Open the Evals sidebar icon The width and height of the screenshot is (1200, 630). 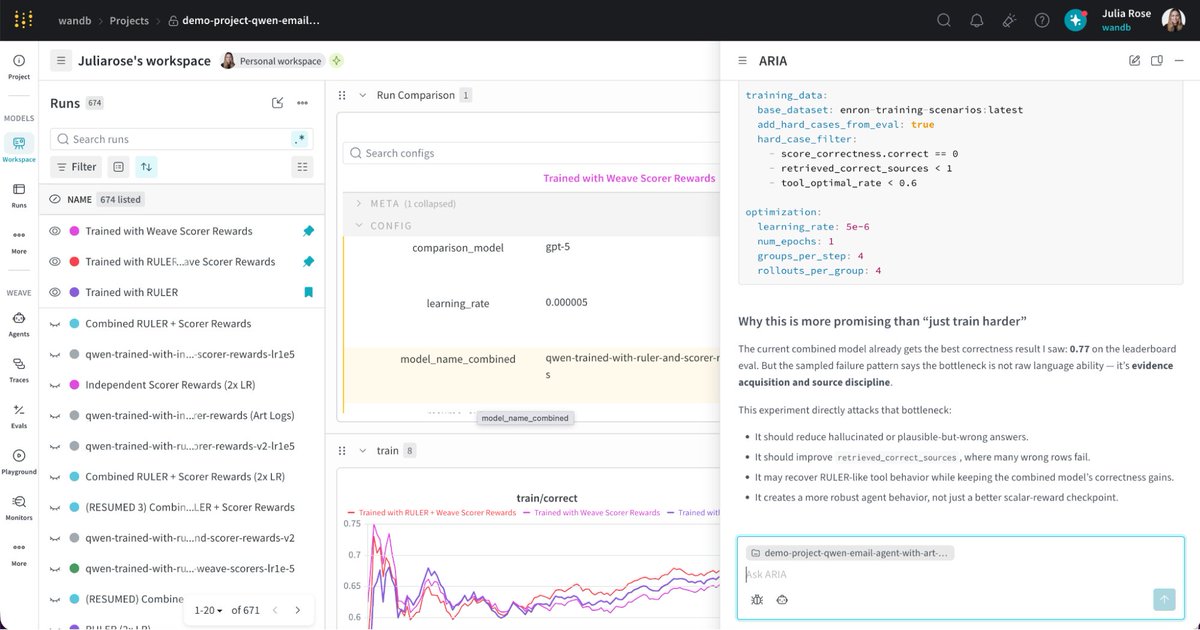point(18,414)
